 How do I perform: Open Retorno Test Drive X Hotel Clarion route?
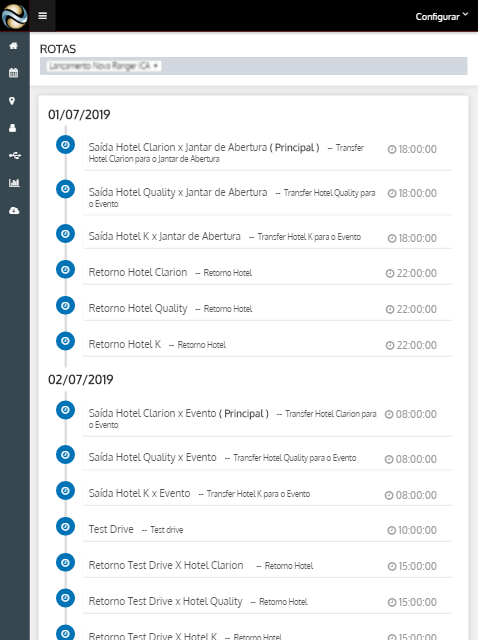267,565
